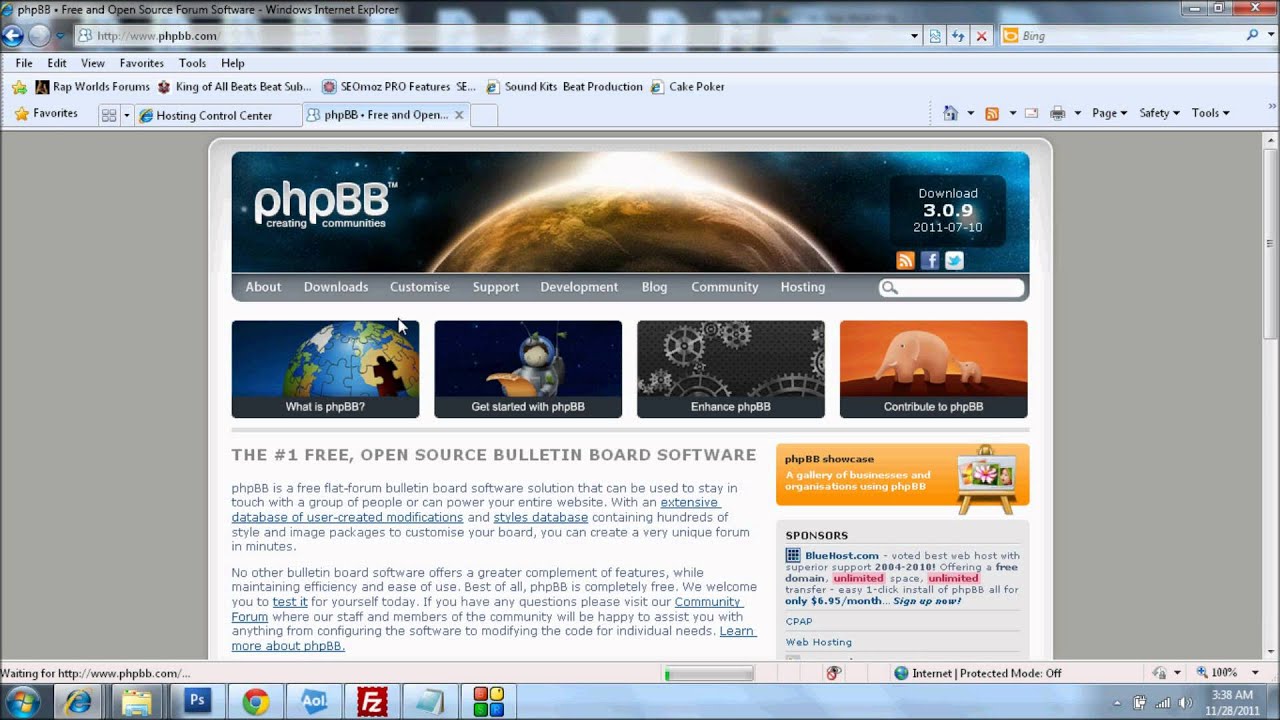Click the Read Mail envelope icon
Viewport: 1280px width, 720px height.
click(x=1032, y=113)
